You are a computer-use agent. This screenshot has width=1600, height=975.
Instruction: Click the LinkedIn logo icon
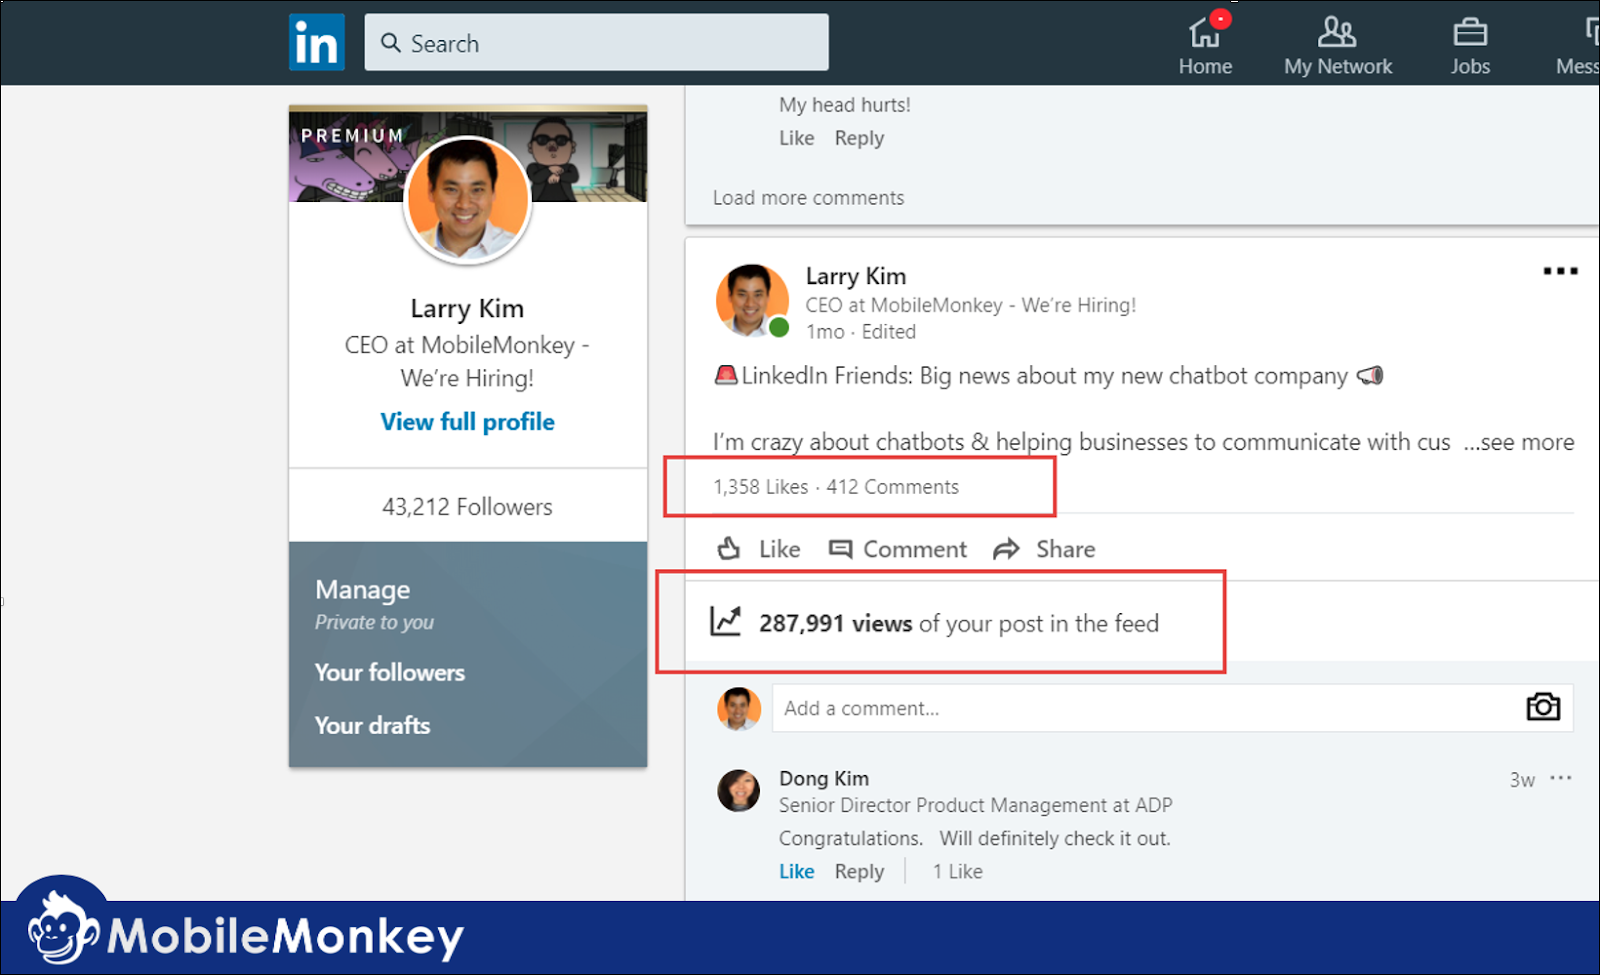pos(317,42)
